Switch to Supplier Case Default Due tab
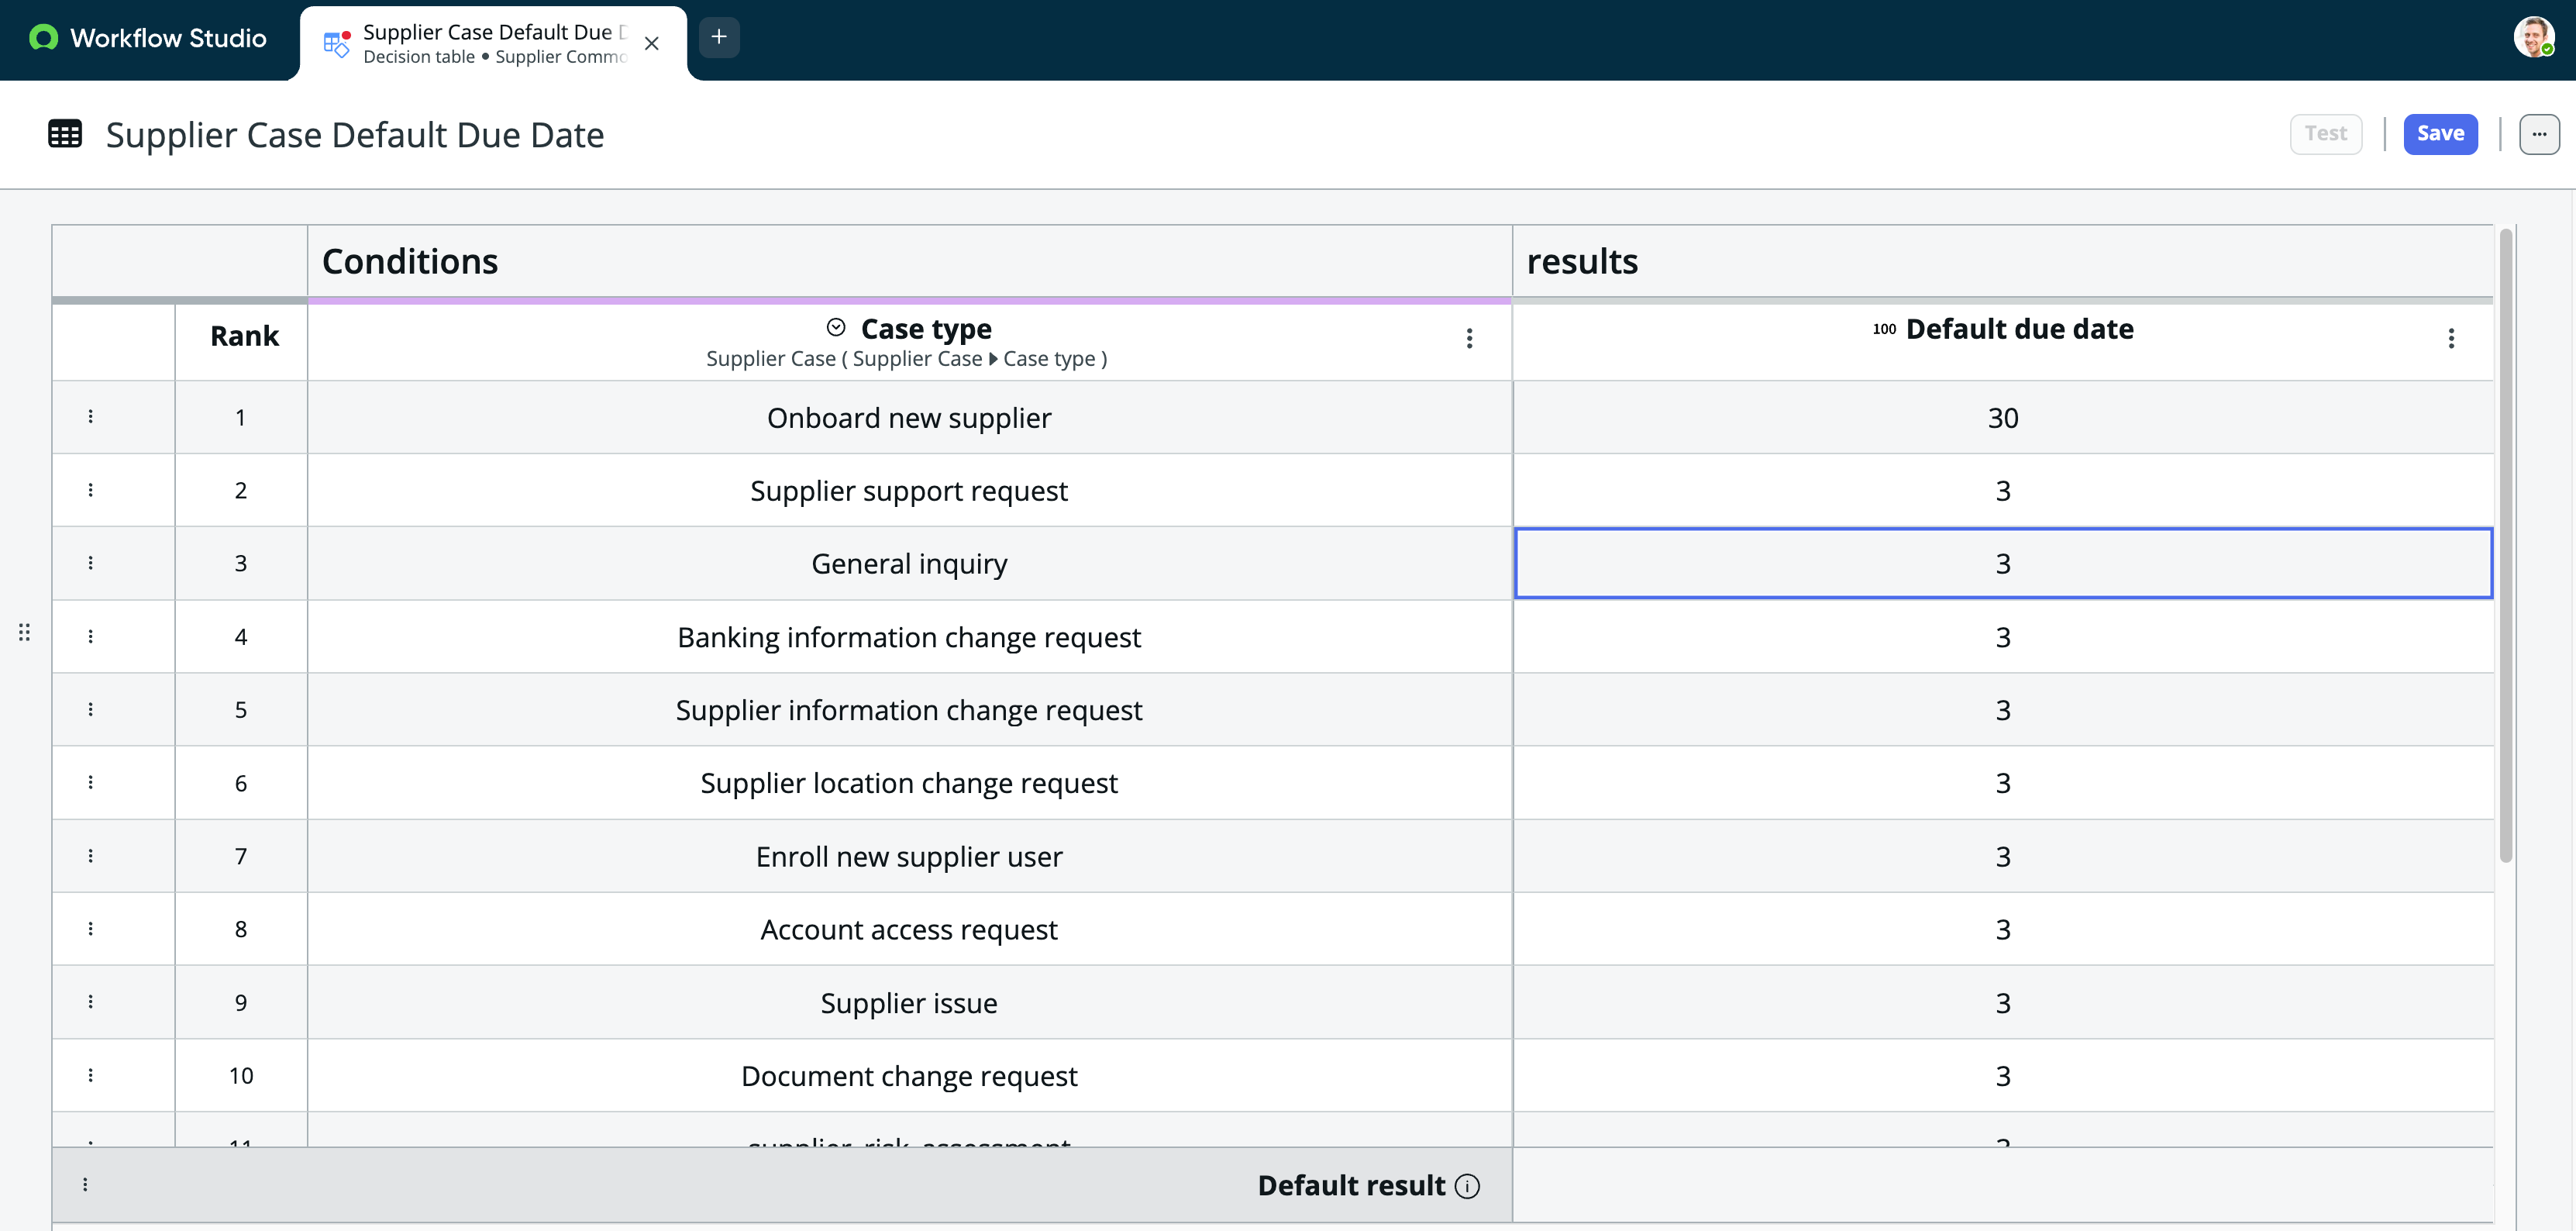Viewport: 2576px width, 1231px height. 494,44
